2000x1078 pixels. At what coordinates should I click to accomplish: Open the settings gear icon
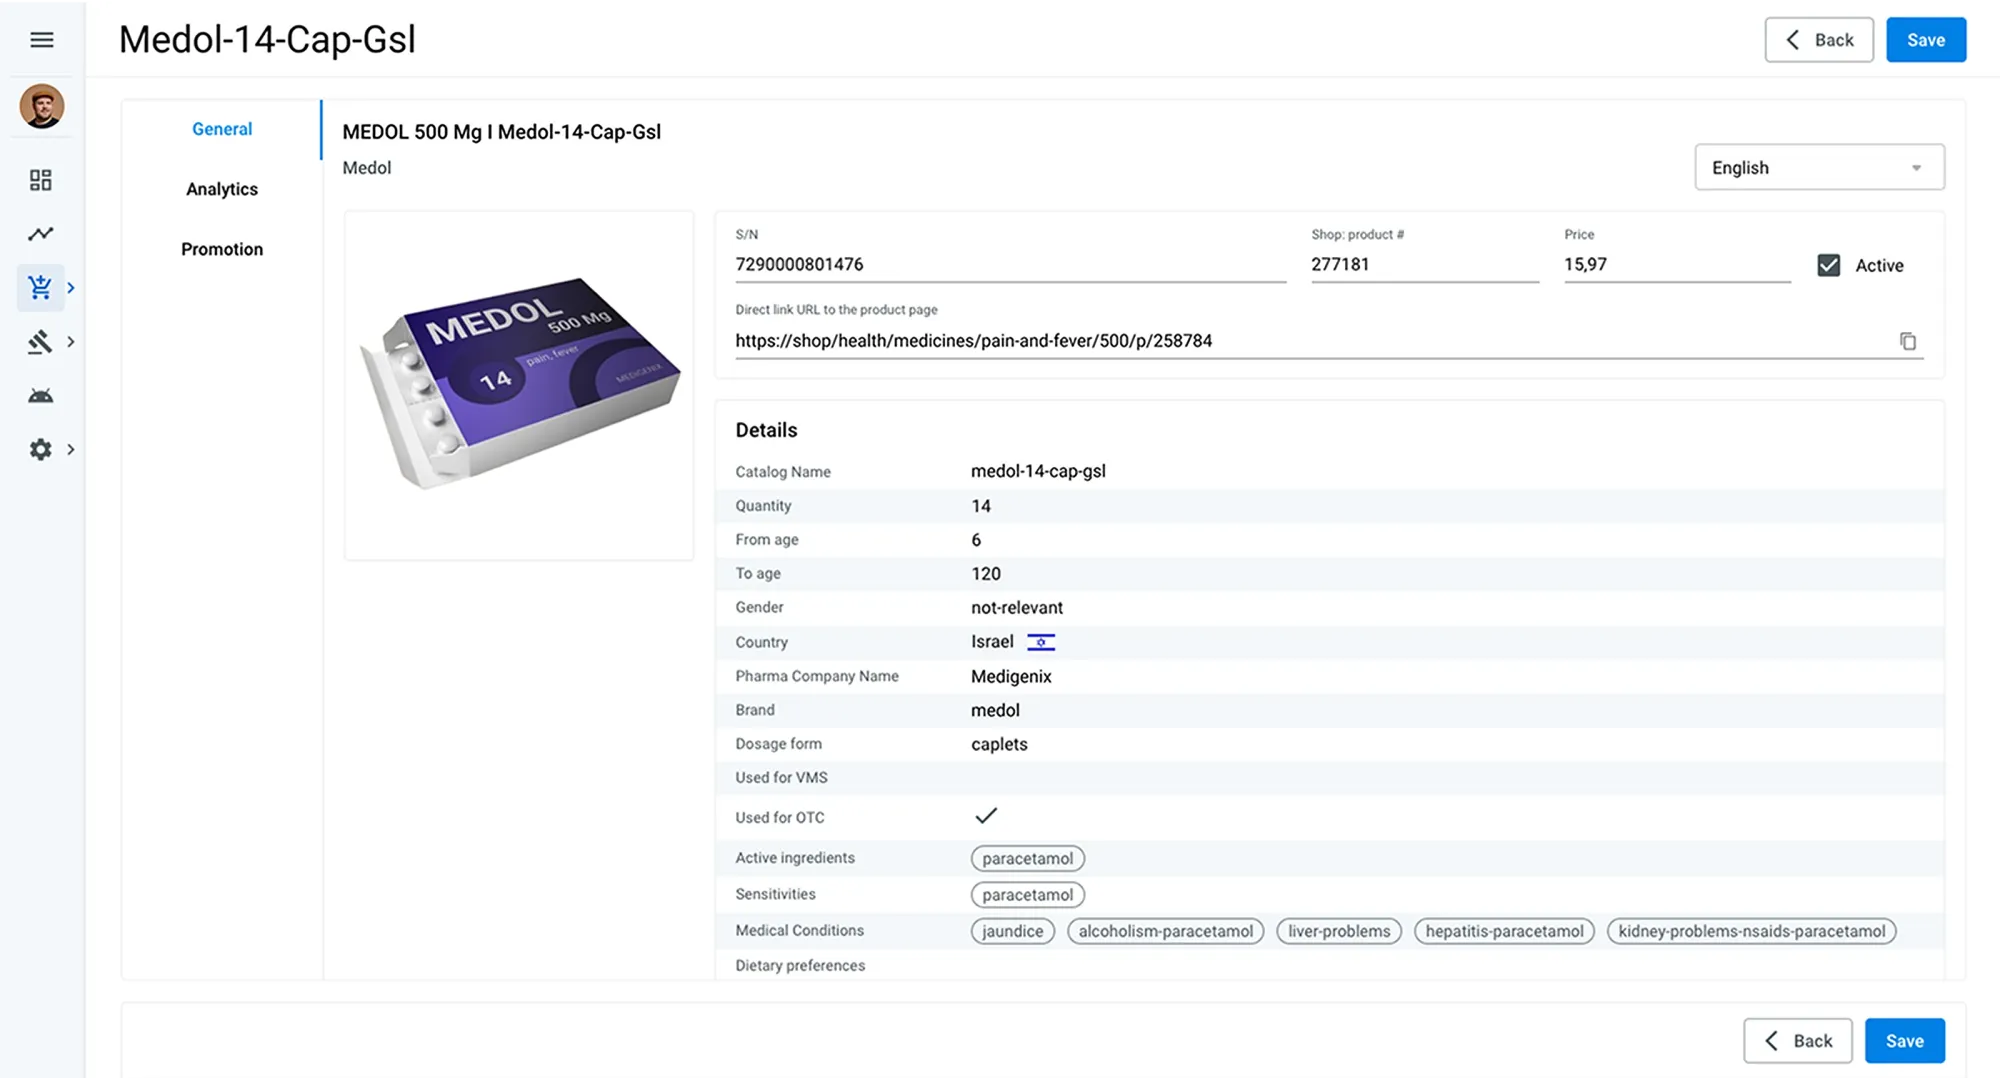coord(41,450)
